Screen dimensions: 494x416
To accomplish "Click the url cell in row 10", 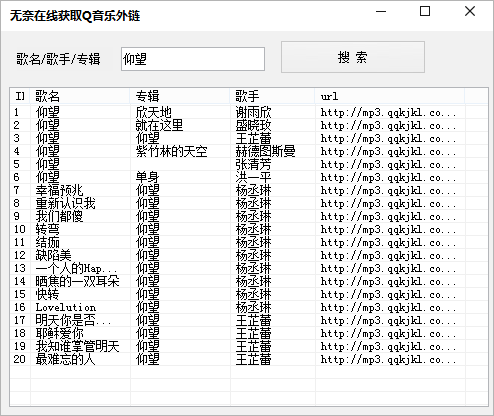I will tap(388, 230).
